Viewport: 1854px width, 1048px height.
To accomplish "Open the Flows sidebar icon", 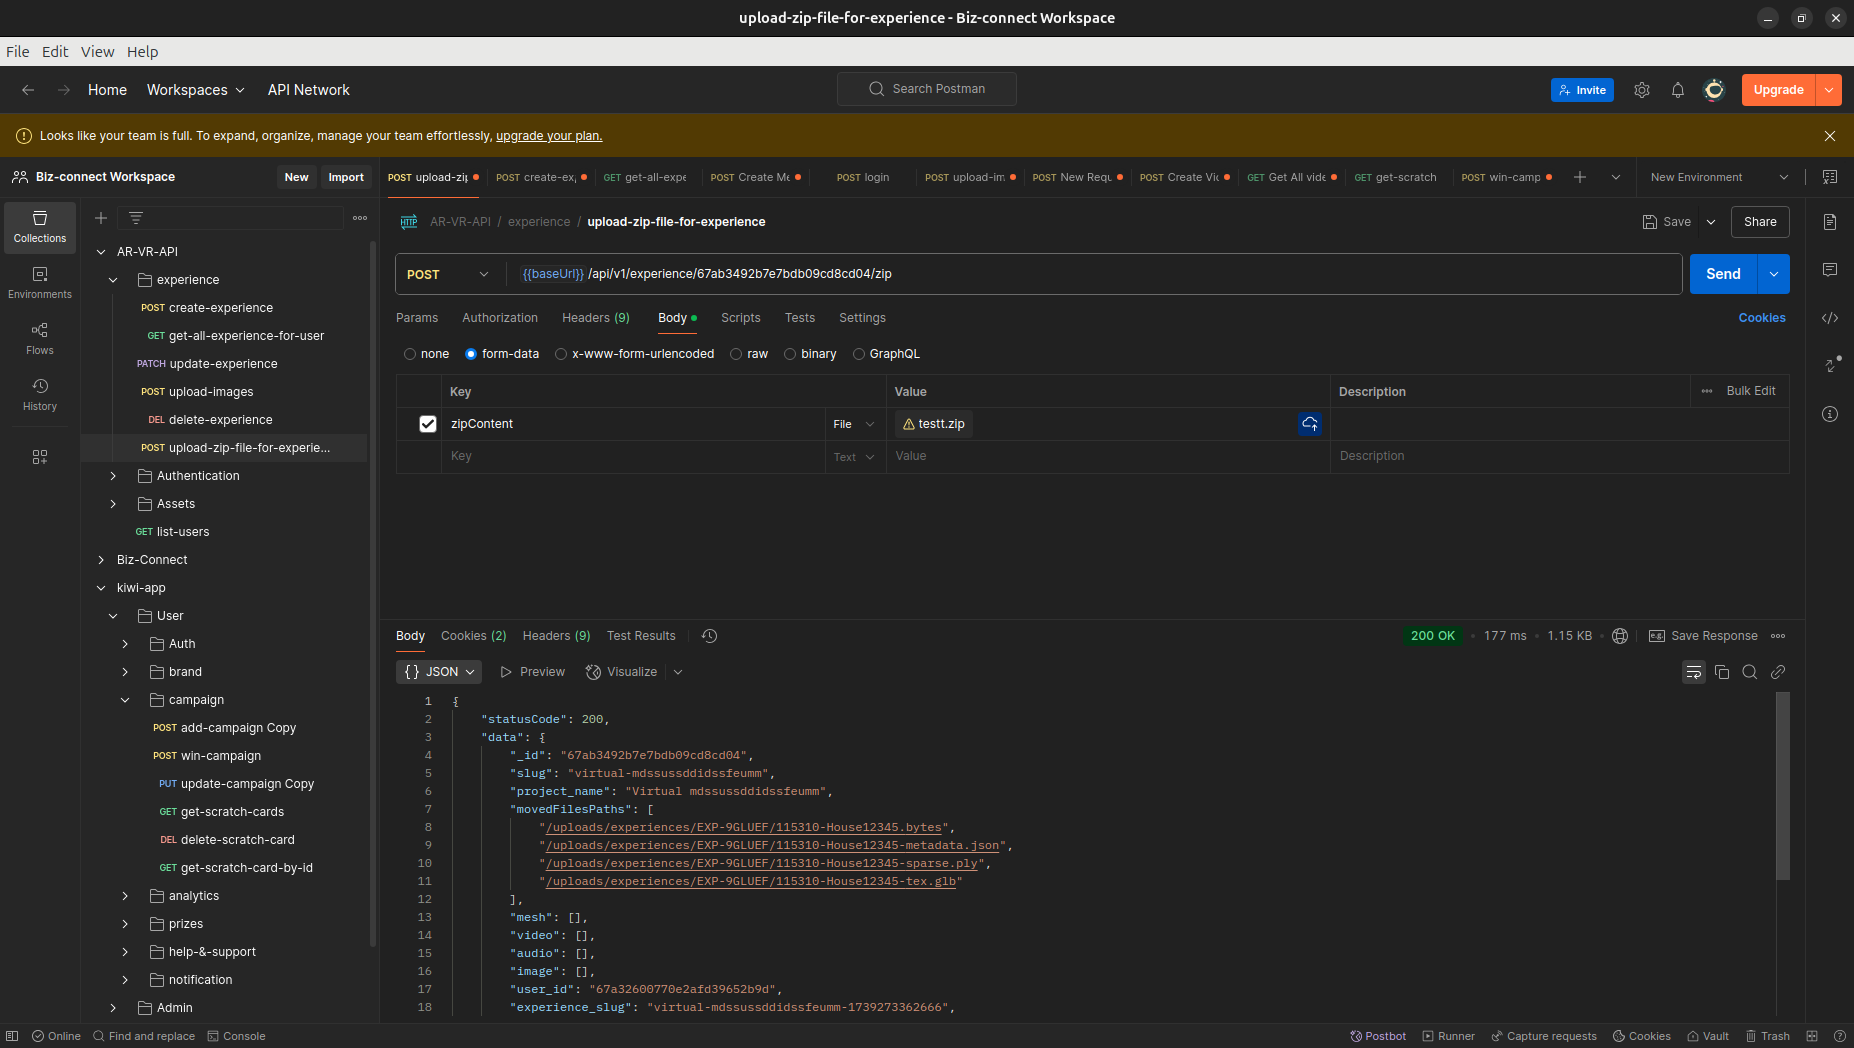I will click(40, 339).
